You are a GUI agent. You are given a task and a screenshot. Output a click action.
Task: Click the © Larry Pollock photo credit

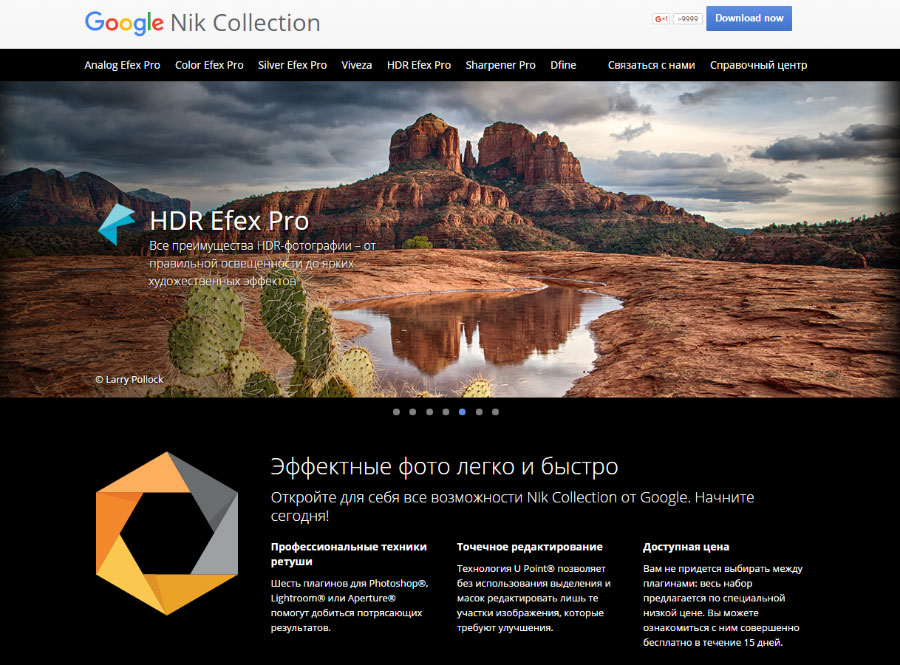pos(129,379)
